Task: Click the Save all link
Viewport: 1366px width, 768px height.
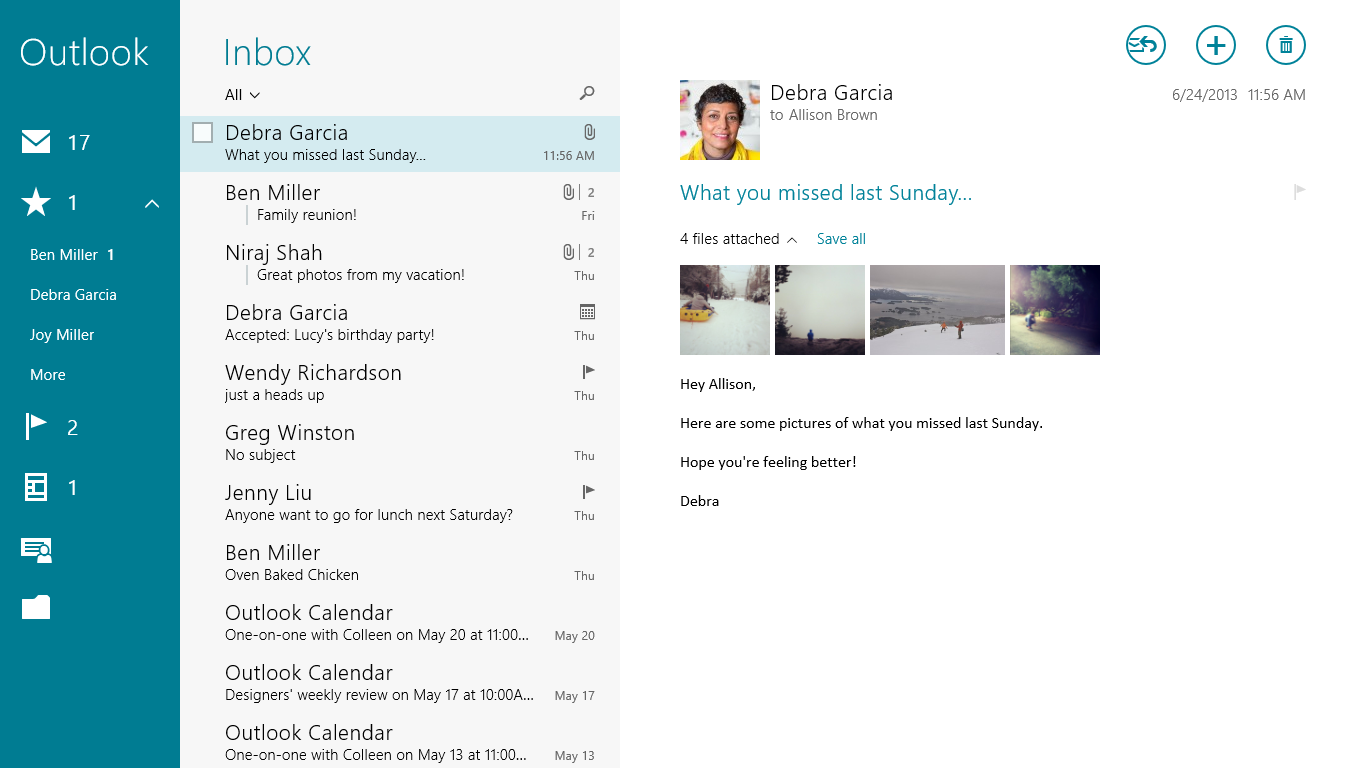Action: click(x=841, y=239)
